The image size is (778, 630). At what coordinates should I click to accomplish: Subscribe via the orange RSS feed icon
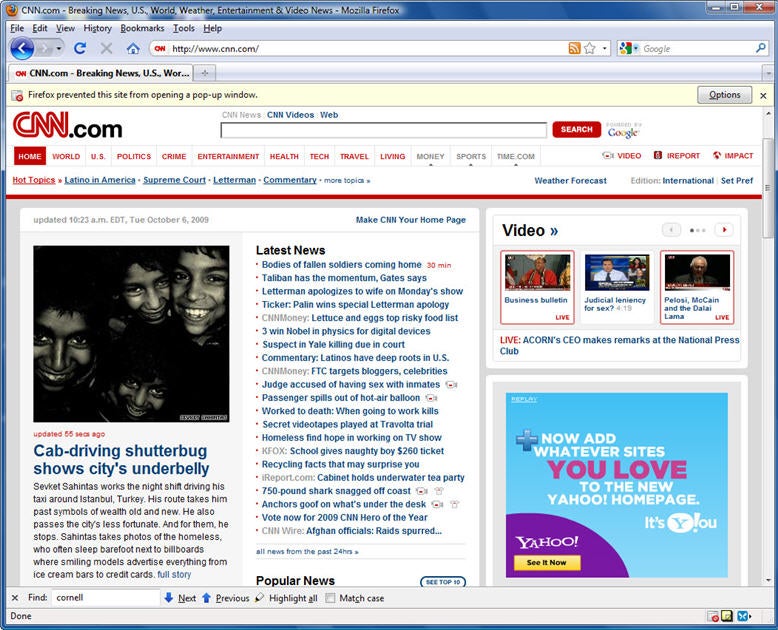coord(574,48)
